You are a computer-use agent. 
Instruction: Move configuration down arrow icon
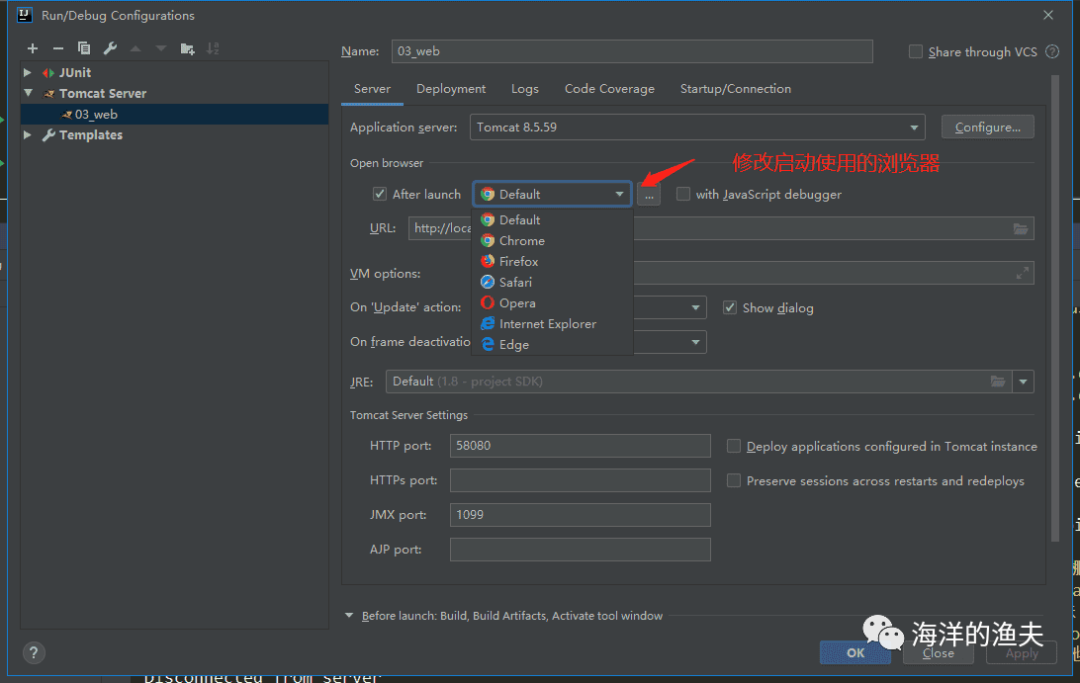coord(161,48)
